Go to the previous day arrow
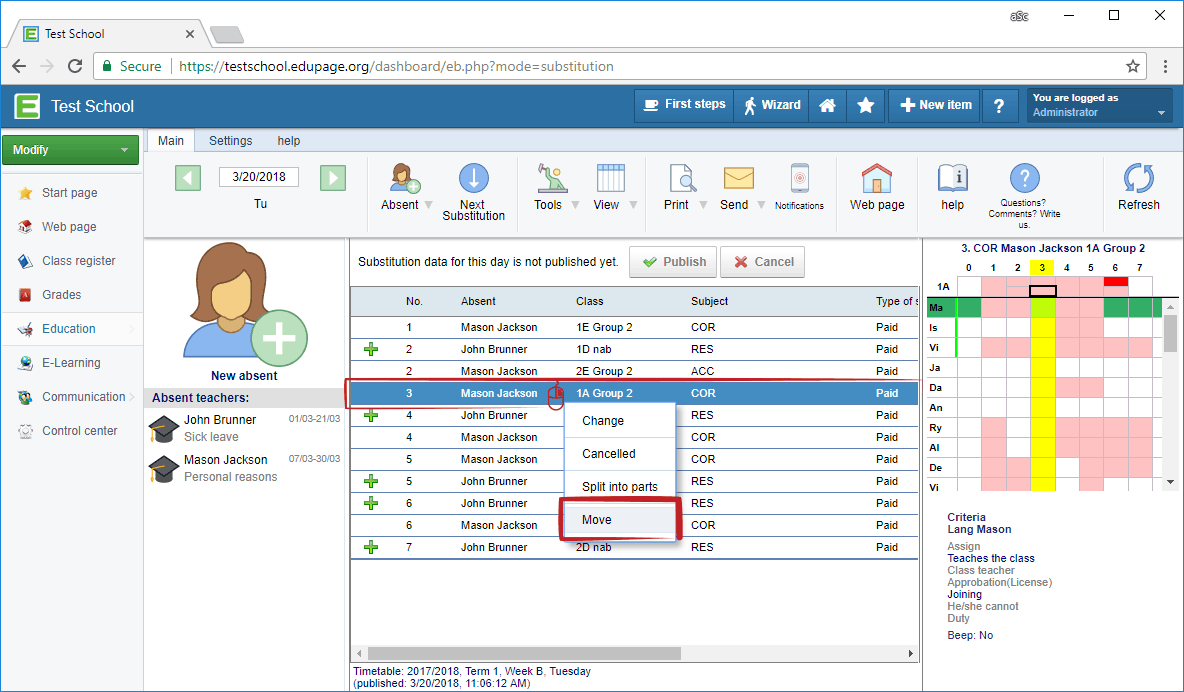The width and height of the screenshot is (1184, 692). pos(188,177)
